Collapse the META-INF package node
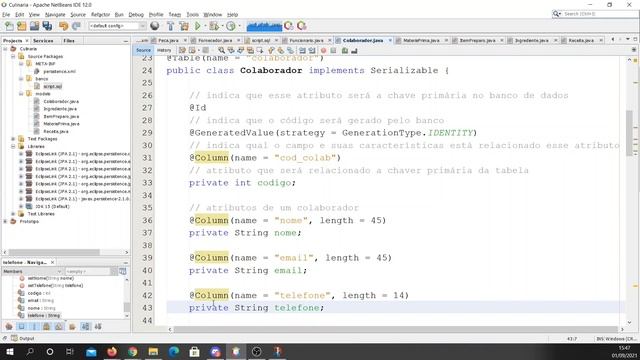 click(x=21, y=64)
